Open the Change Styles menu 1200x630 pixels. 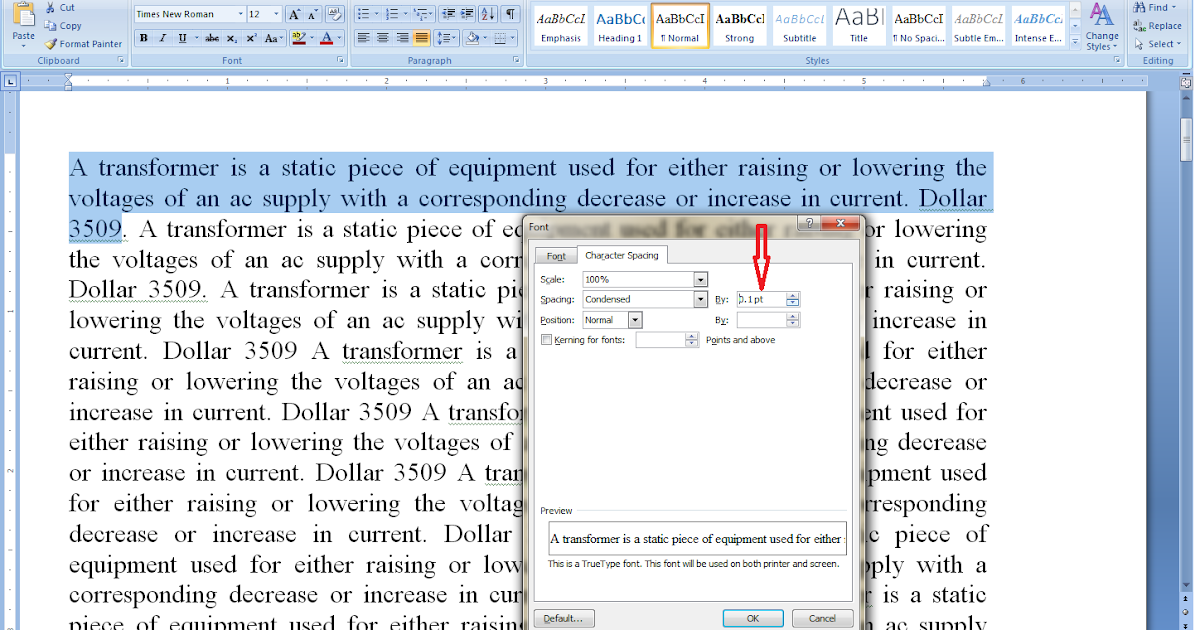point(1101,30)
